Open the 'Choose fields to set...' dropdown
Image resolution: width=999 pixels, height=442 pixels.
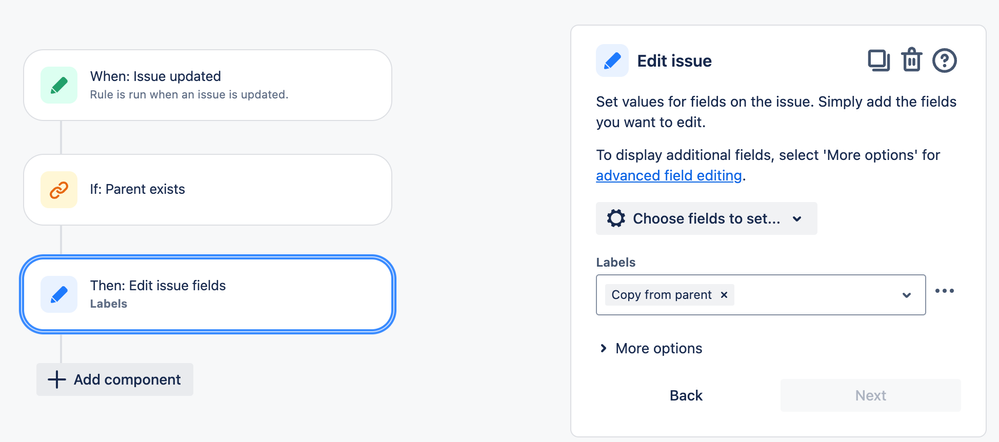(x=706, y=219)
